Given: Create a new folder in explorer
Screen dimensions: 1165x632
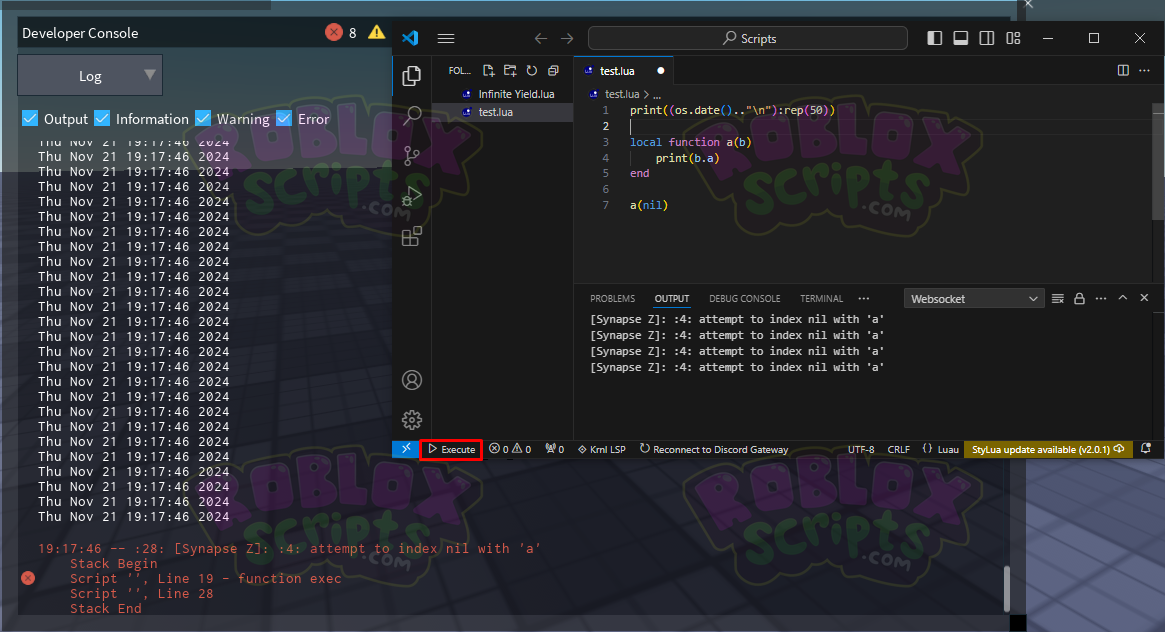Looking at the screenshot, I should (x=510, y=71).
